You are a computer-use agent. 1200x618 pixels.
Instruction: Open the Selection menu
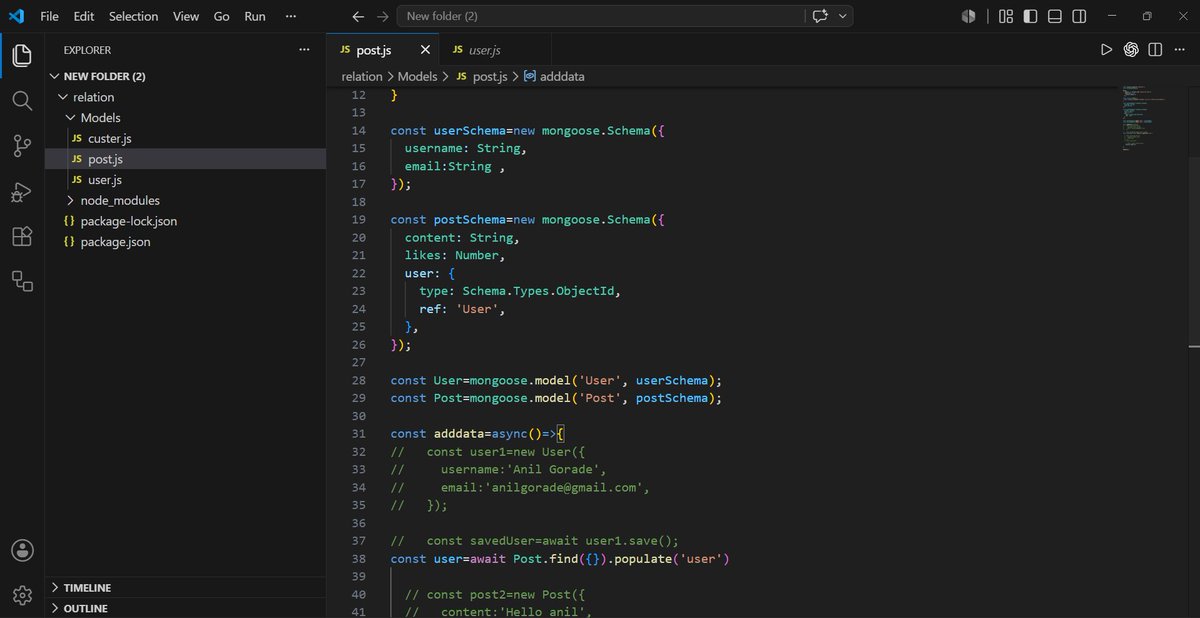(x=134, y=16)
